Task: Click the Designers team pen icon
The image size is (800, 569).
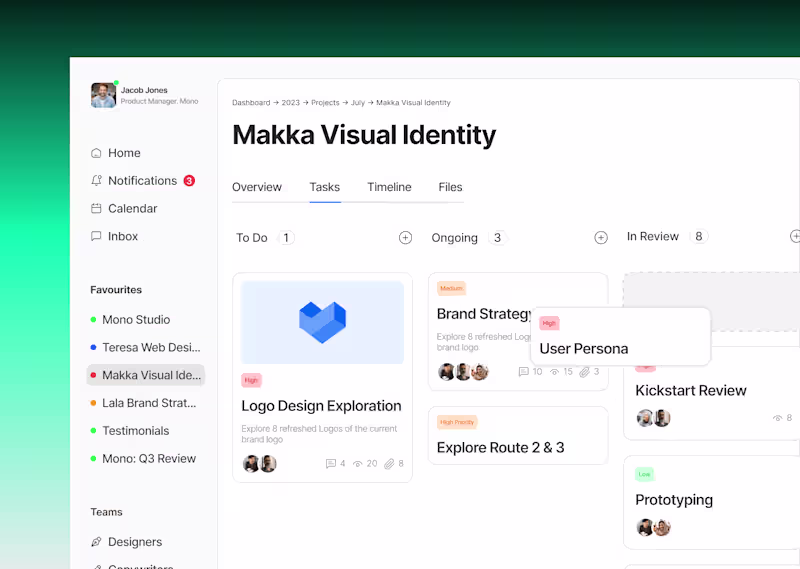Action: tap(96, 542)
